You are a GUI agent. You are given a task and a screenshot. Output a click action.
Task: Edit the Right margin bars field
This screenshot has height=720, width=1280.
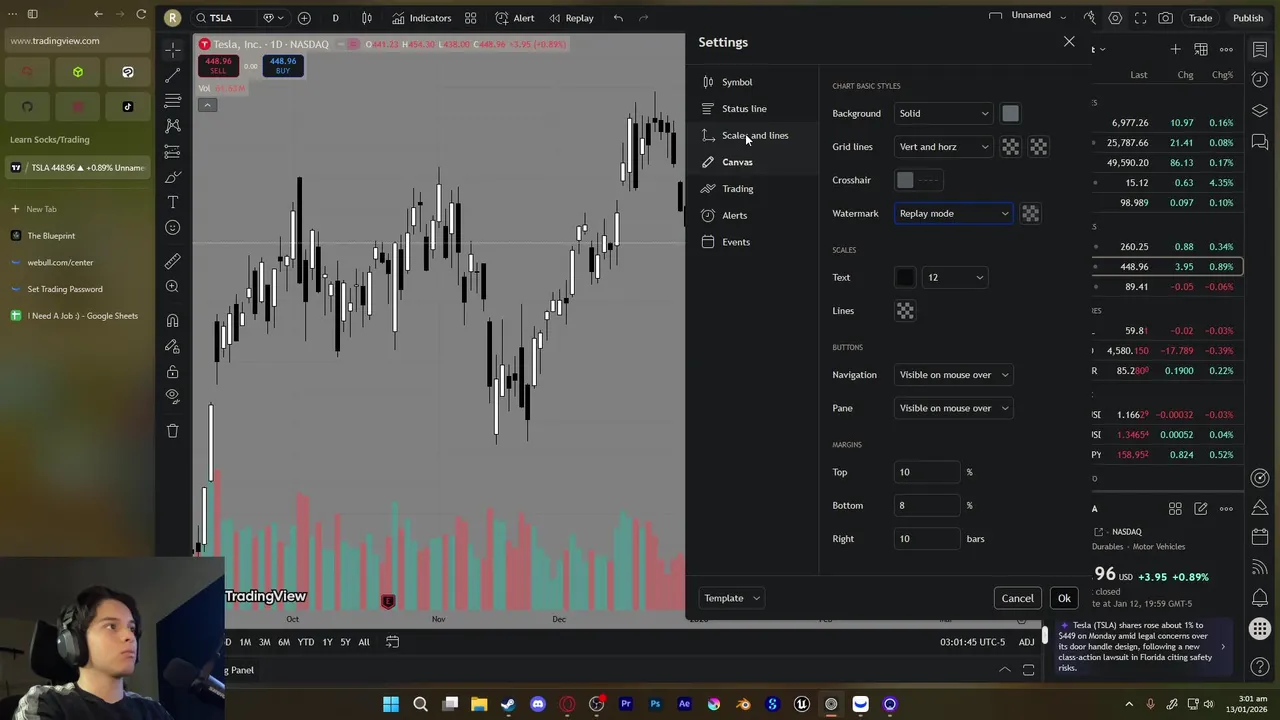[927, 539]
